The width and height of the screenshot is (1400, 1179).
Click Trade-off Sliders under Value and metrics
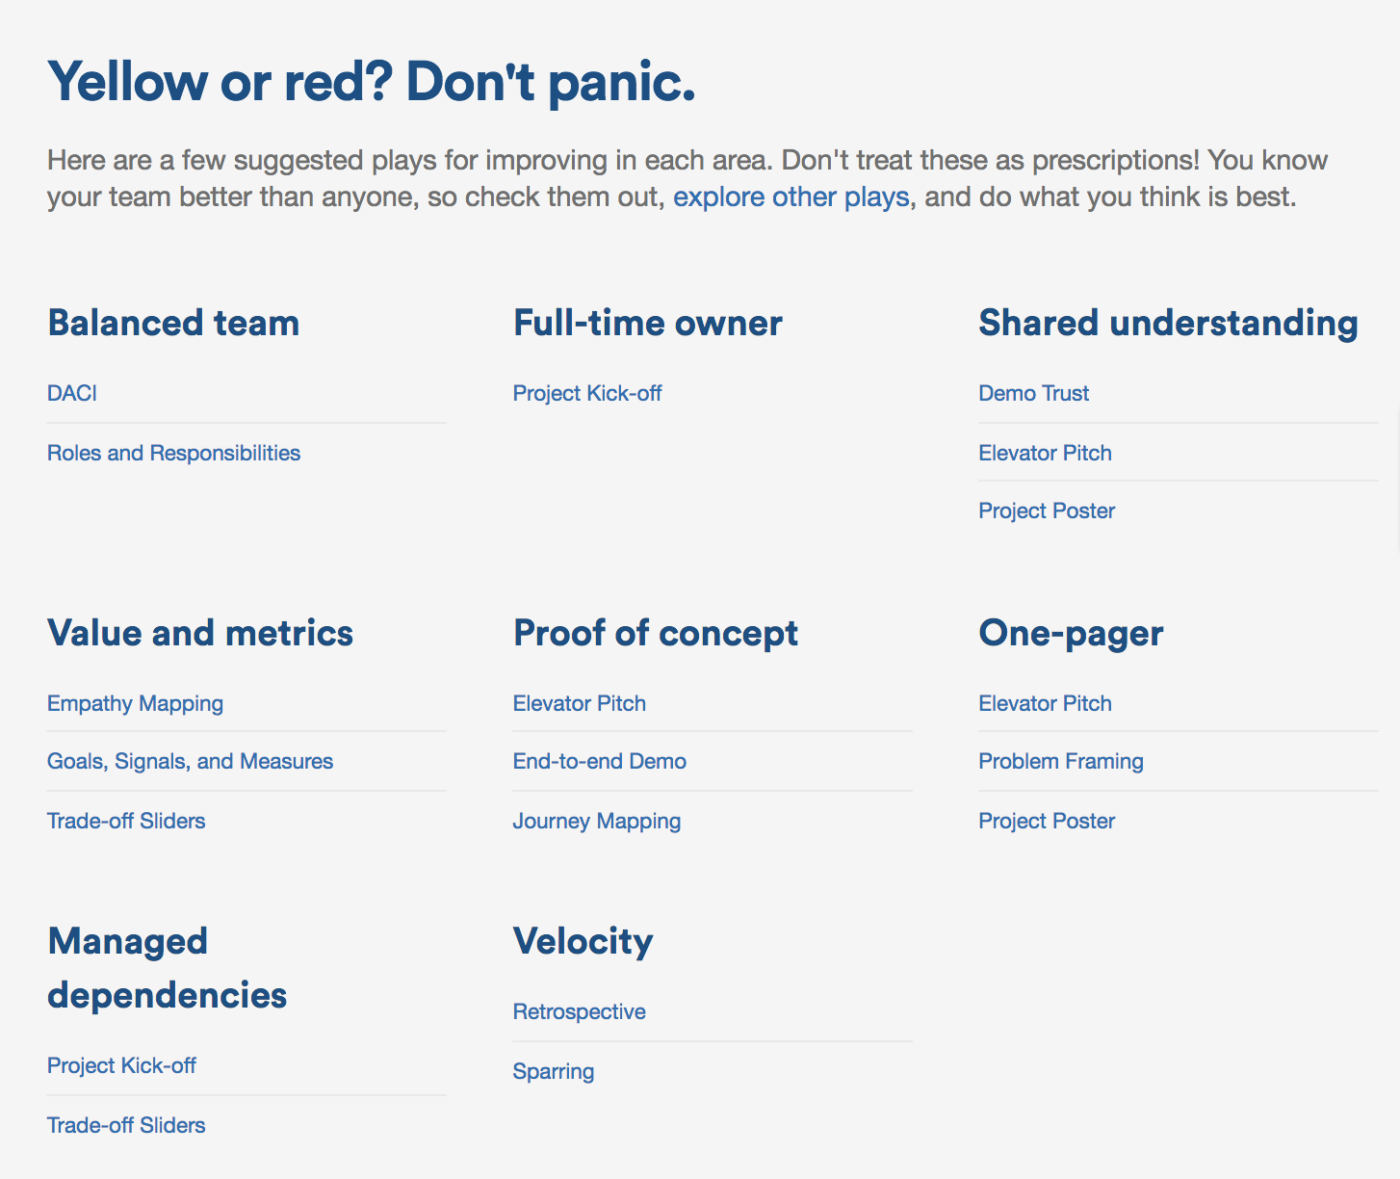click(x=126, y=821)
